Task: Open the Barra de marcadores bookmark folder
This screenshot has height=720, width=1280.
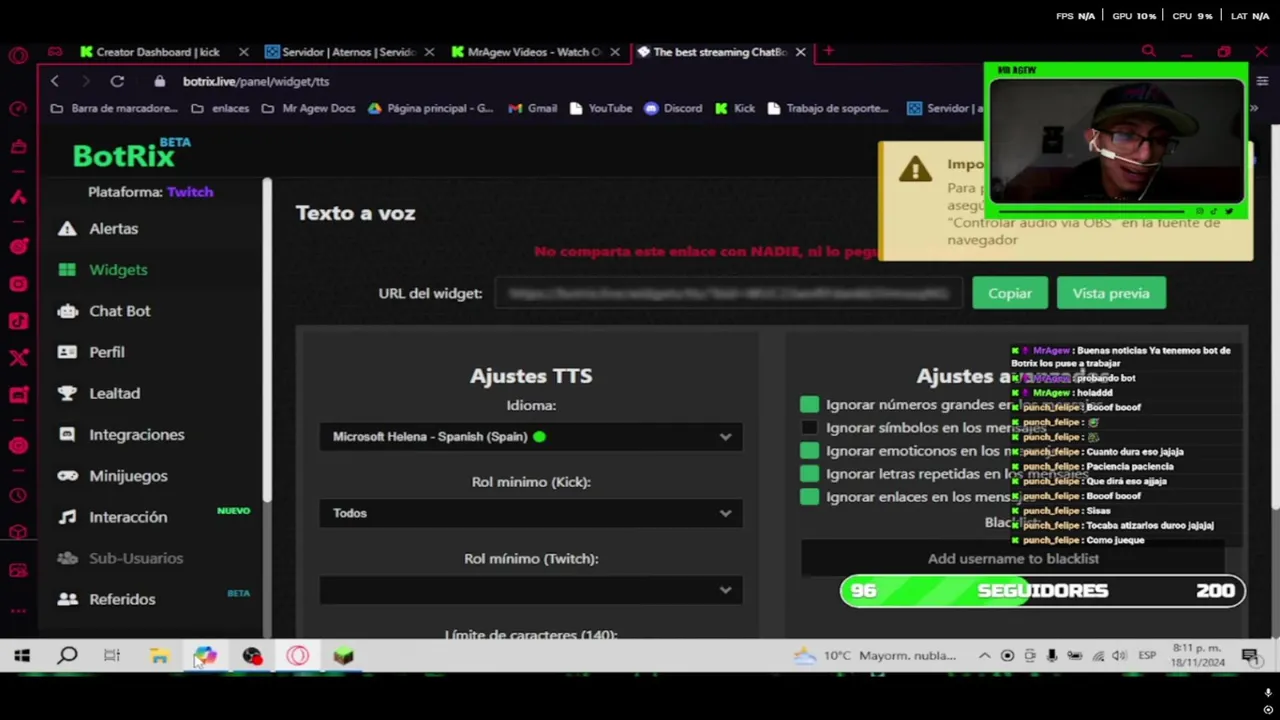Action: 114,108
